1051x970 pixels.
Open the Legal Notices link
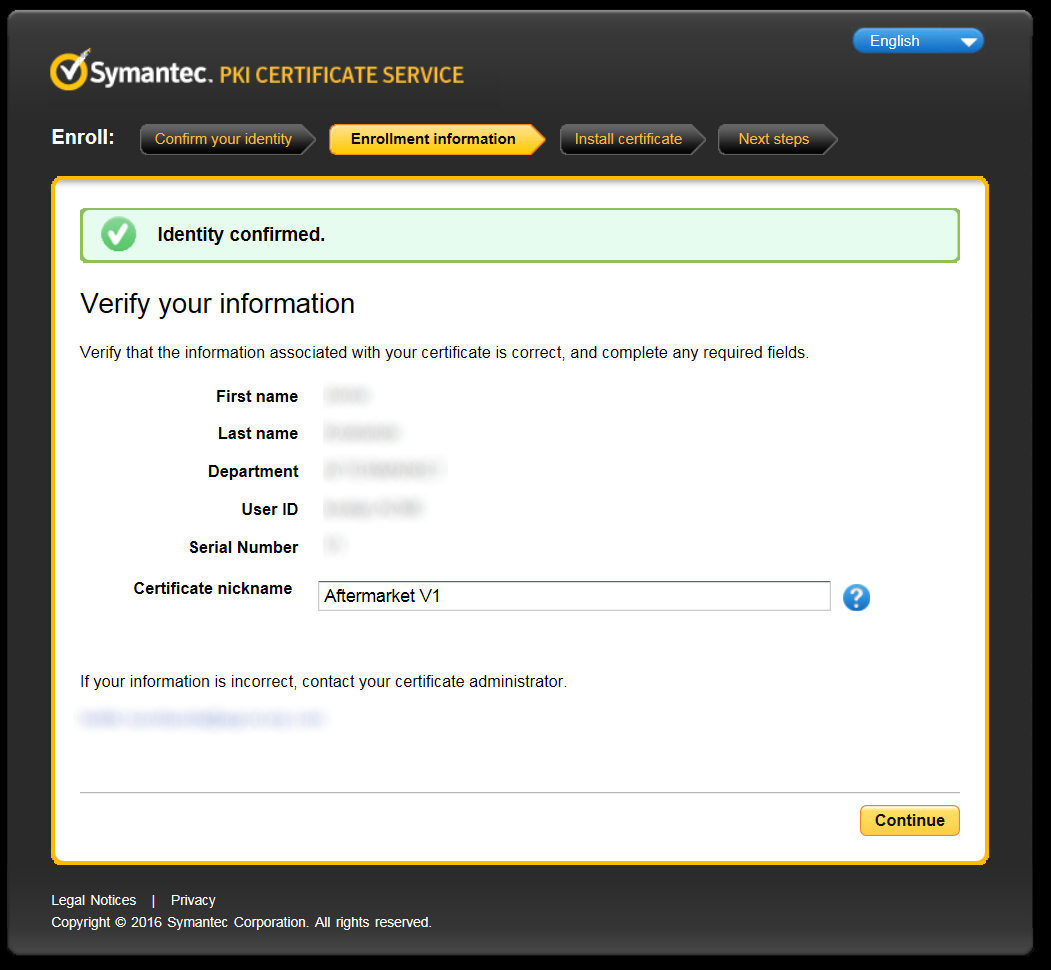tap(94, 900)
